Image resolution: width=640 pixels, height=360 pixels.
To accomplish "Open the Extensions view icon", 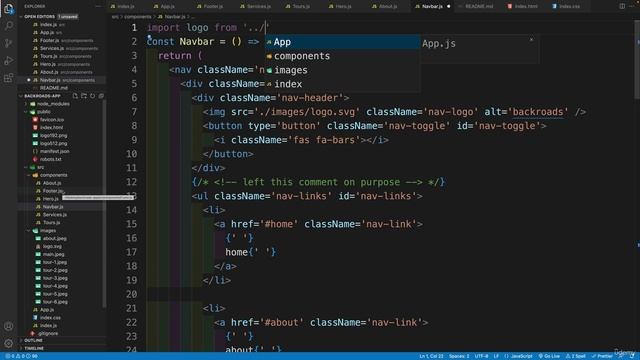I will 8,78.
